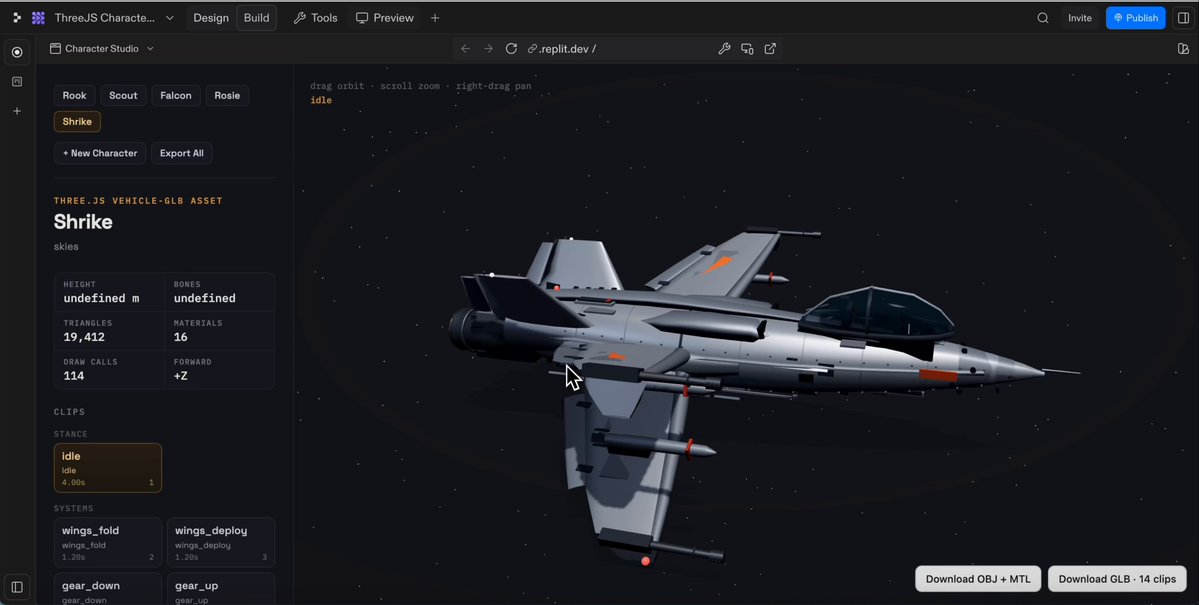Open preview in new window icon
Viewport: 1199px width, 605px height.
(x=770, y=48)
